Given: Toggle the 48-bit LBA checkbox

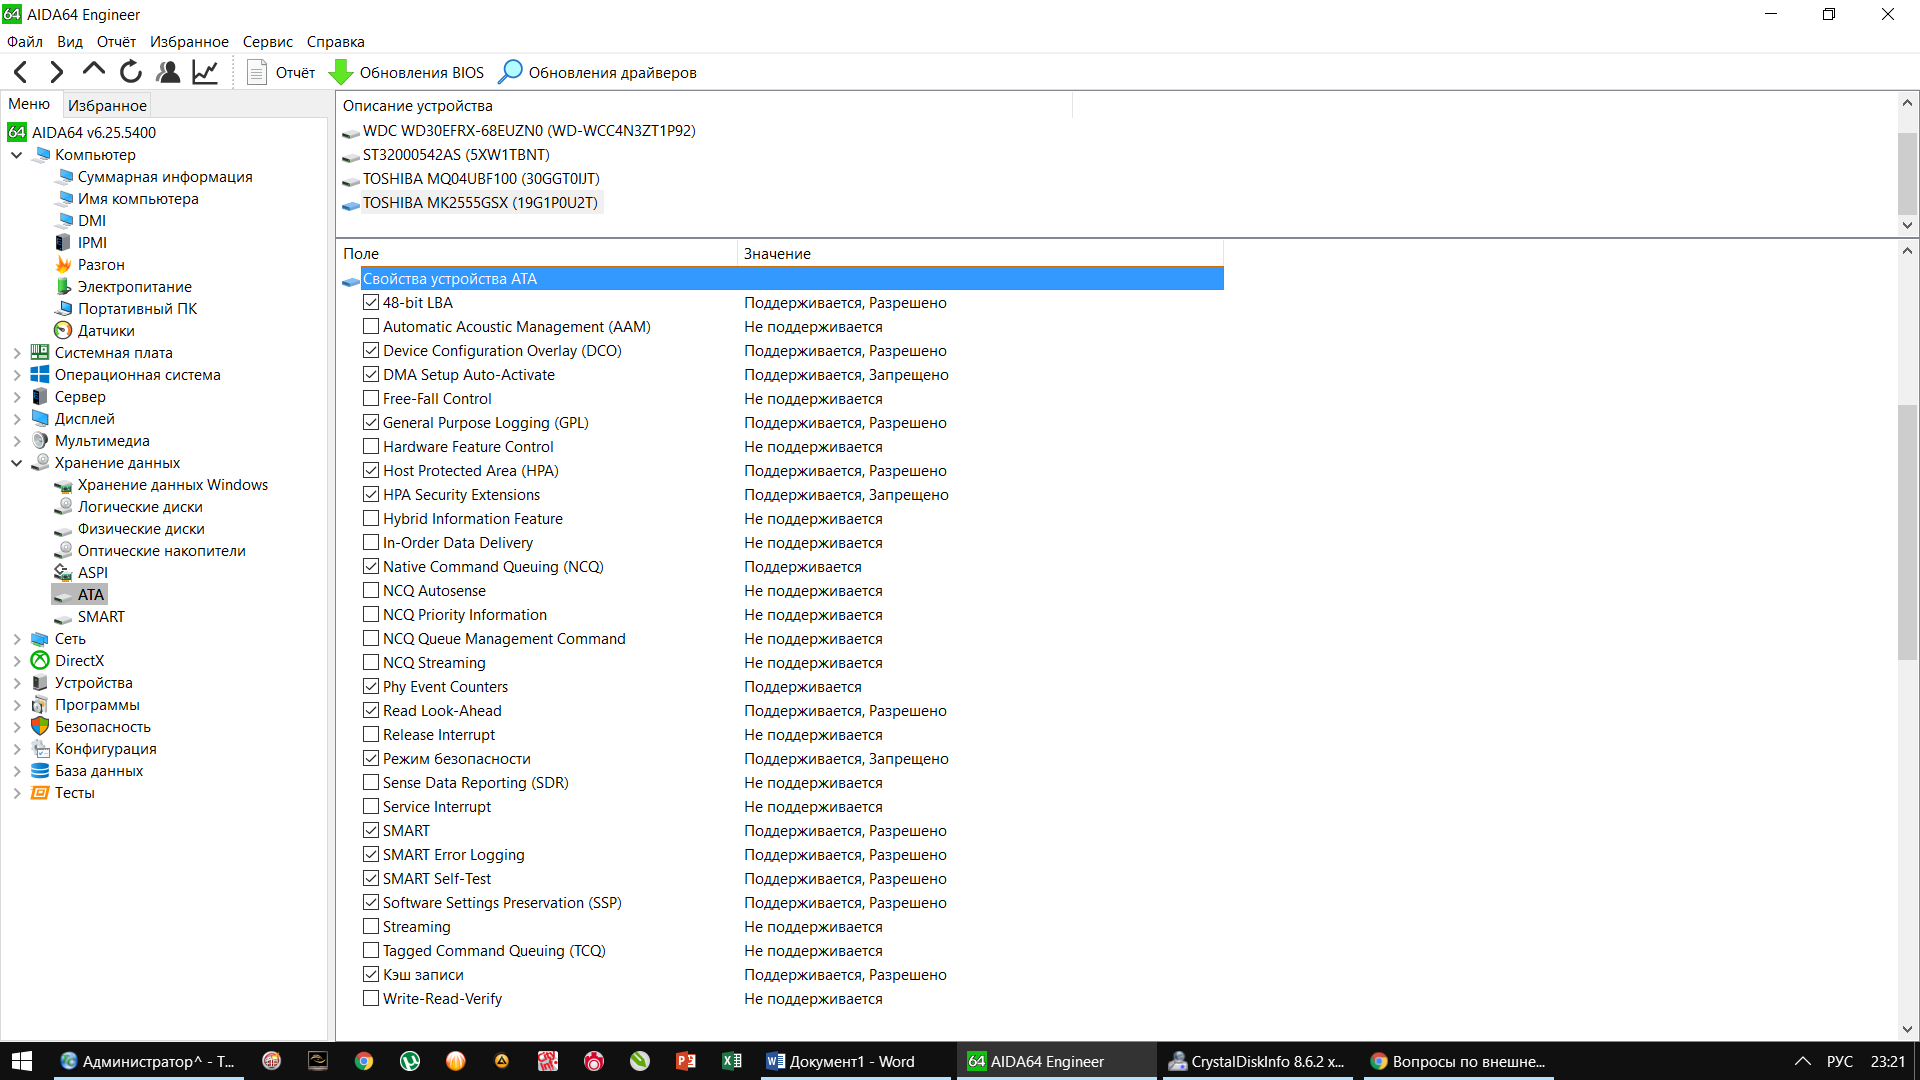Looking at the screenshot, I should (371, 302).
